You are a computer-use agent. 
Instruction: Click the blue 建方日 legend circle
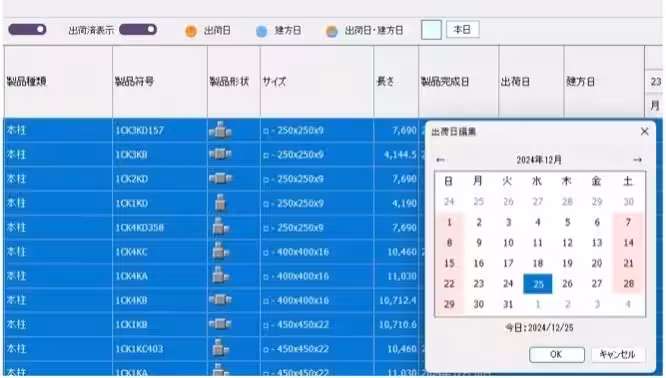pyautogui.click(x=262, y=31)
